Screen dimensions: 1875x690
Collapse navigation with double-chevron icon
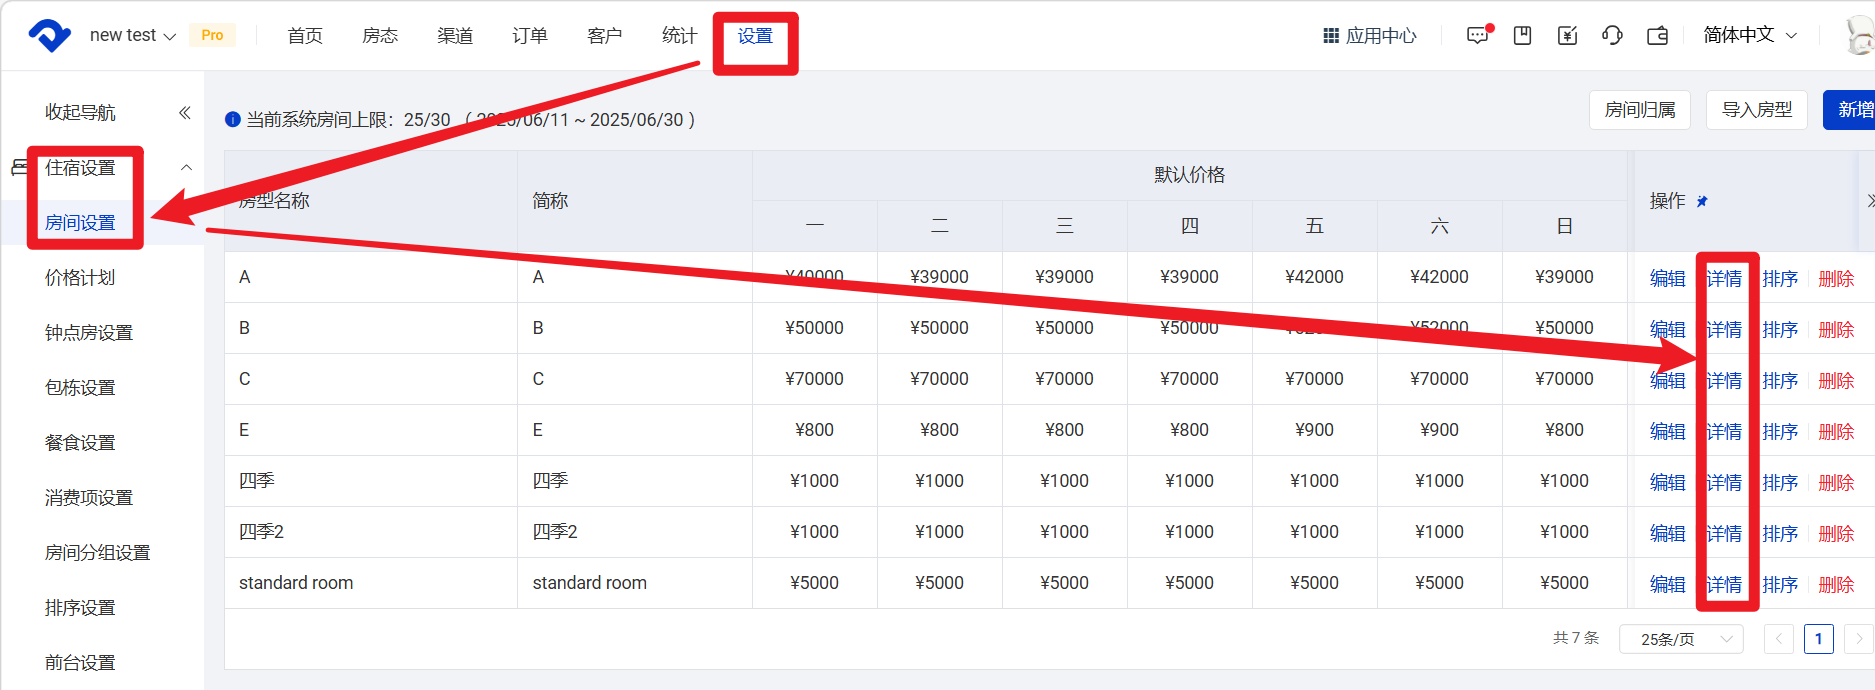coord(185,113)
